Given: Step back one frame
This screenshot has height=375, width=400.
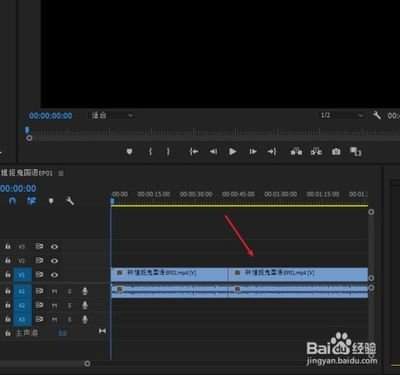Looking at the screenshot, I should click(x=213, y=152).
